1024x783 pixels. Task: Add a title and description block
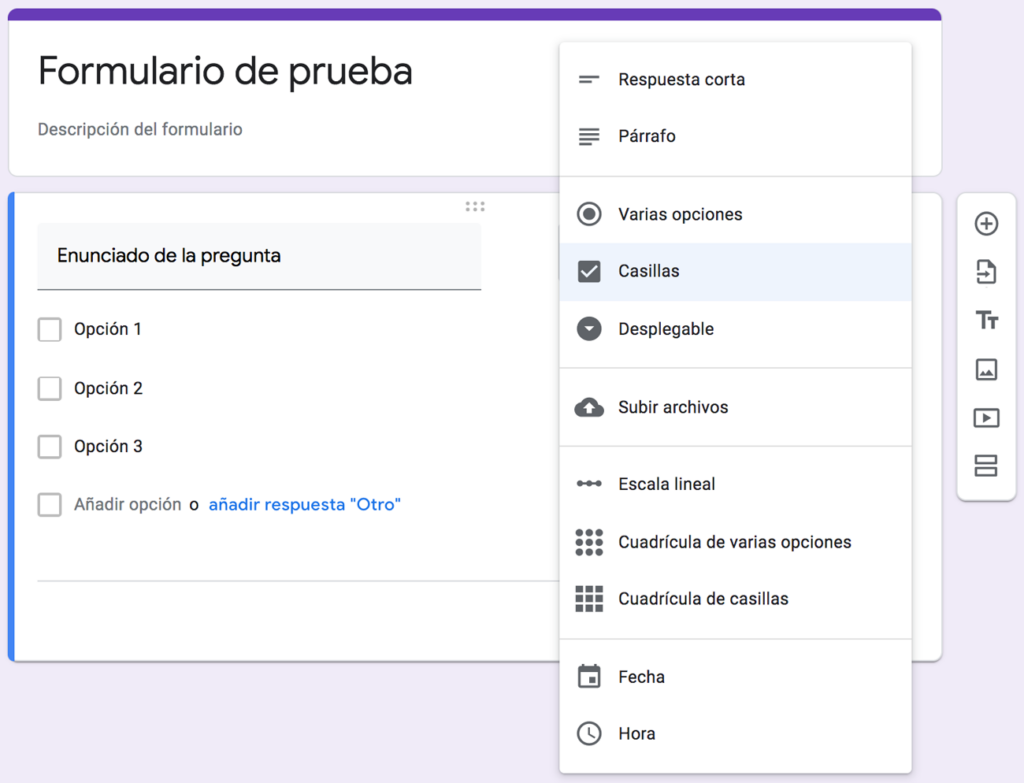986,320
